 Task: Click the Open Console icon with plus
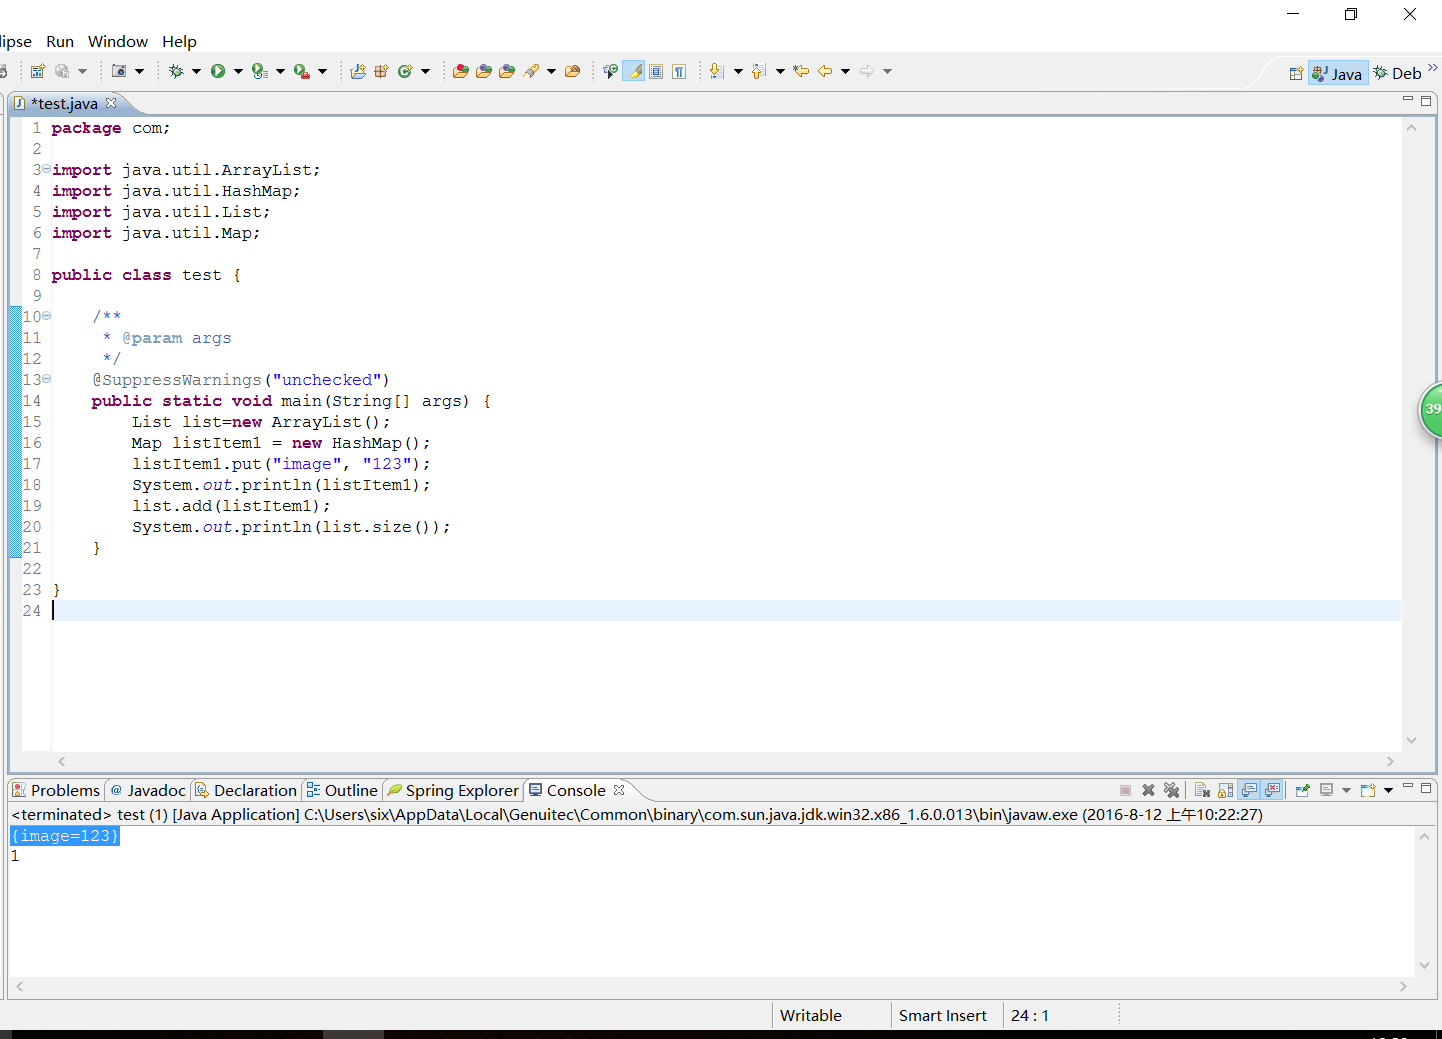[x=1368, y=790]
